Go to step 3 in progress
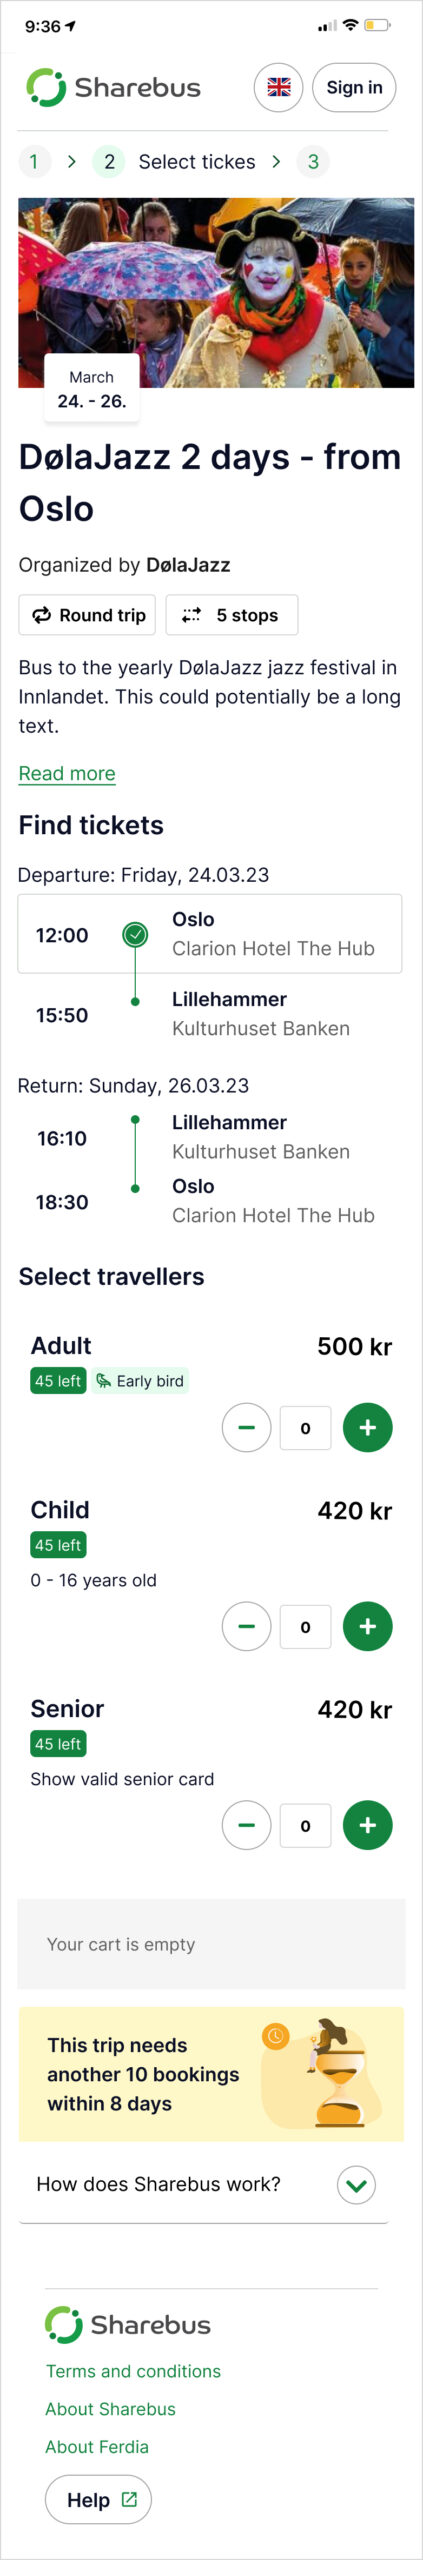 313,161
